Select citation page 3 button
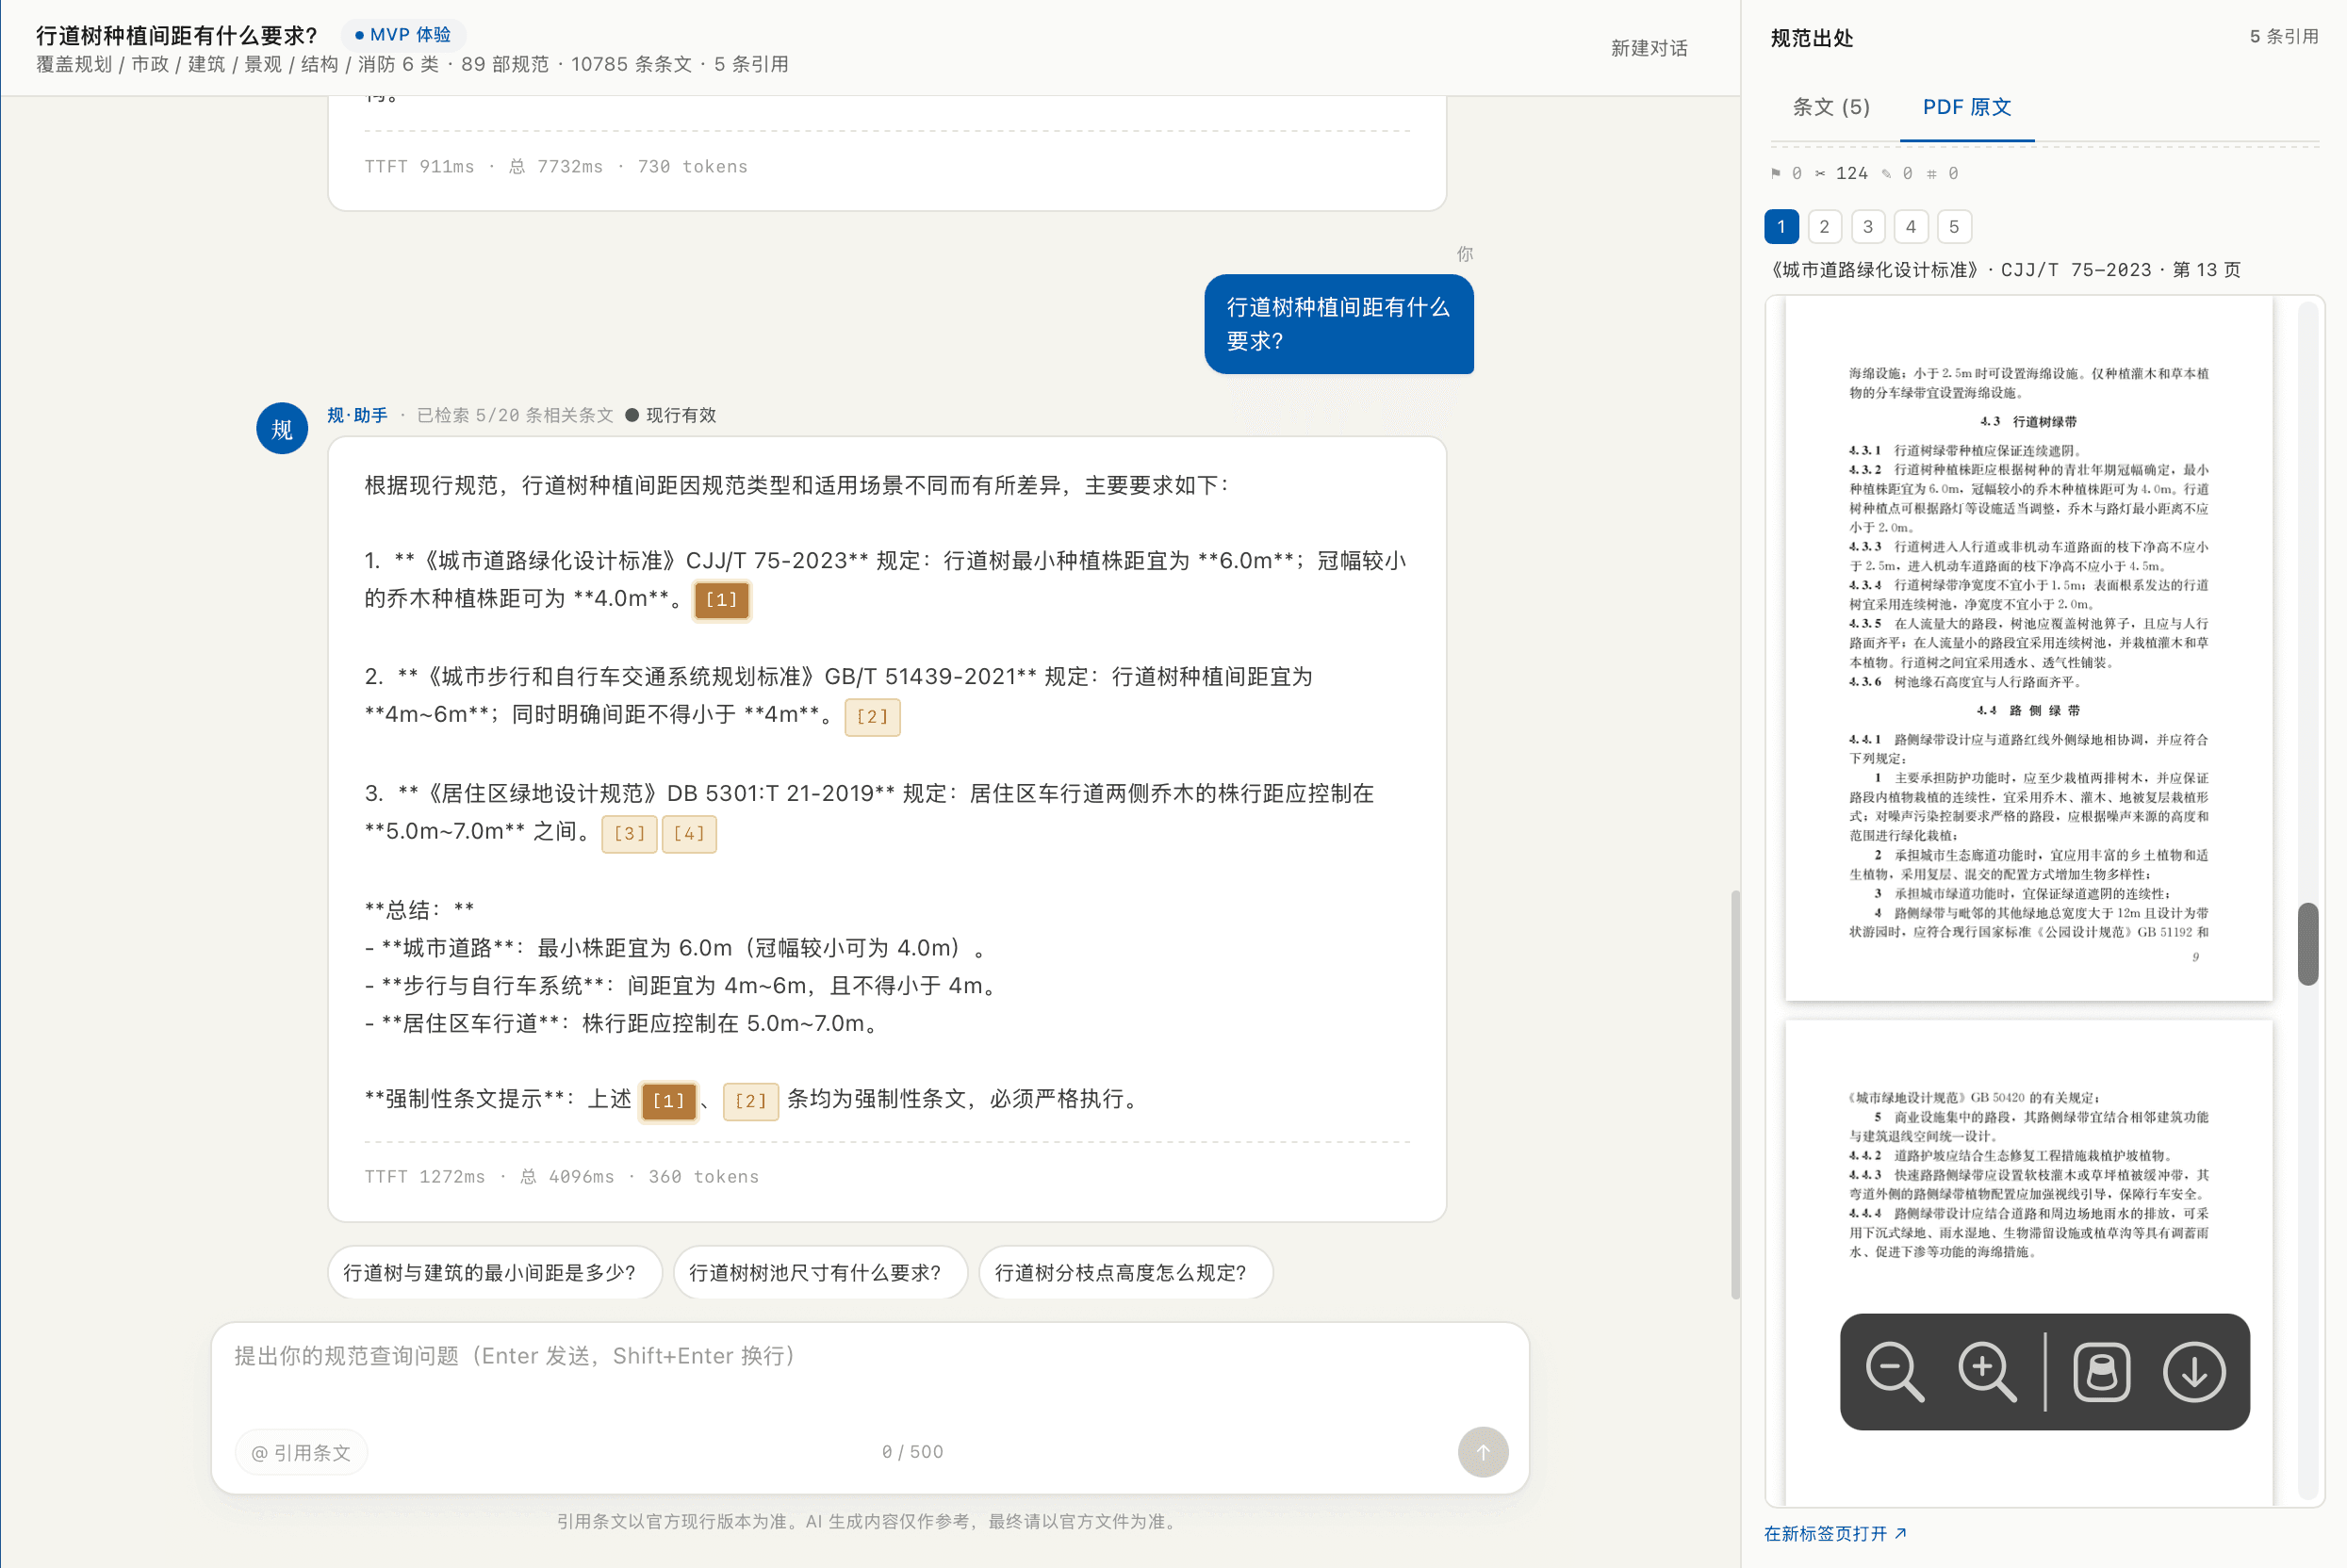 1867,227
